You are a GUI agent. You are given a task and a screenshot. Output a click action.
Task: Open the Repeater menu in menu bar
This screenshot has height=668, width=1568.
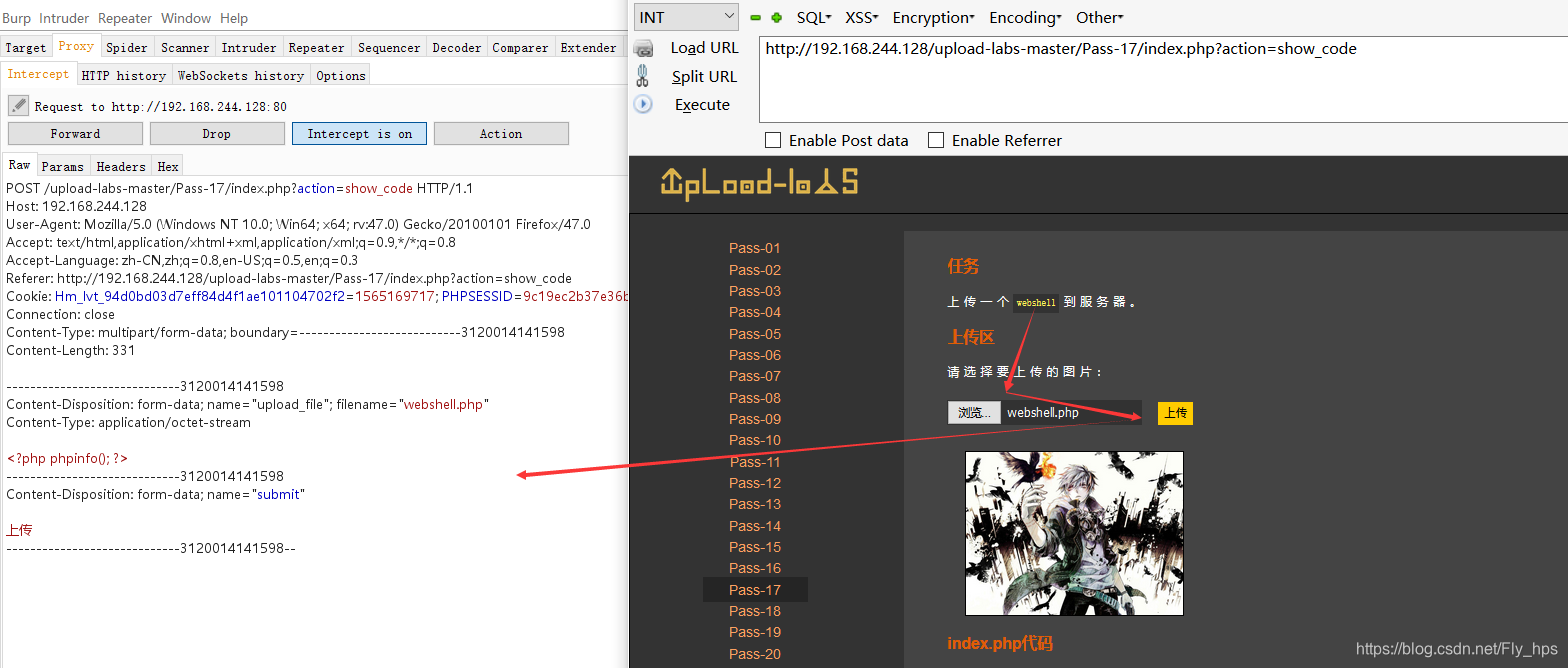125,18
